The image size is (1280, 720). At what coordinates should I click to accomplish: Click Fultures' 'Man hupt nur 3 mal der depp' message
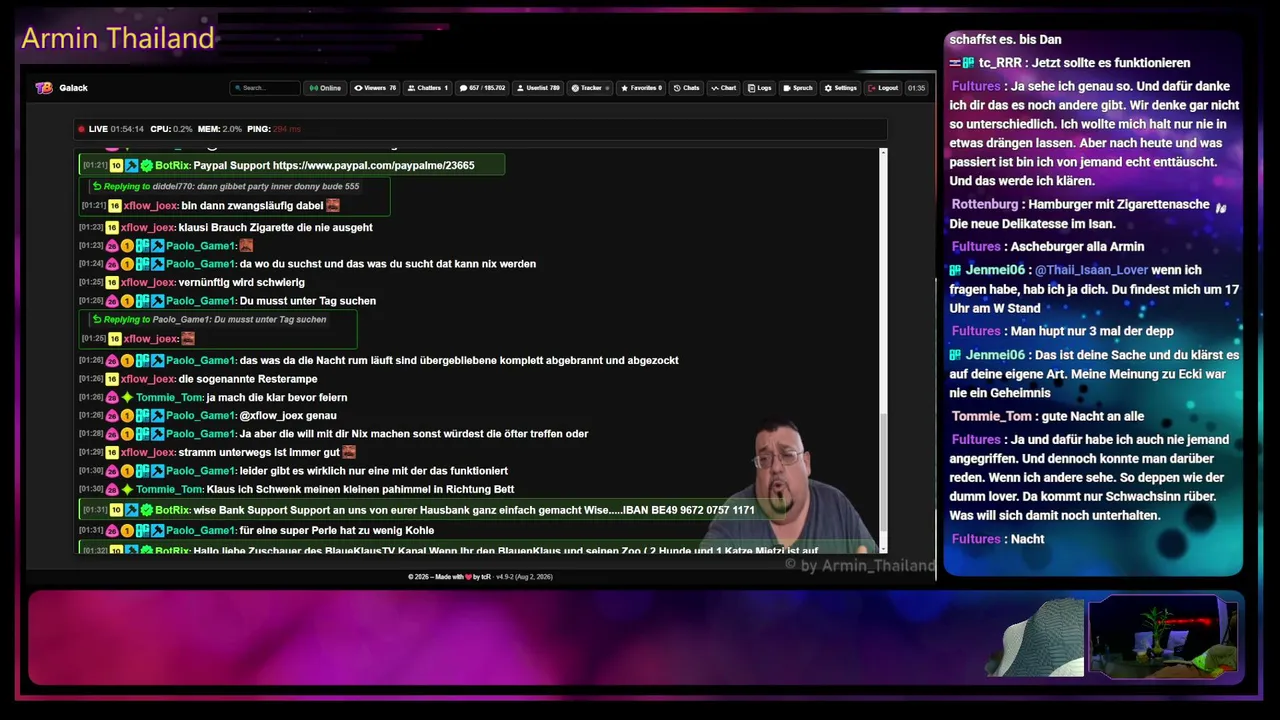click(x=1063, y=331)
